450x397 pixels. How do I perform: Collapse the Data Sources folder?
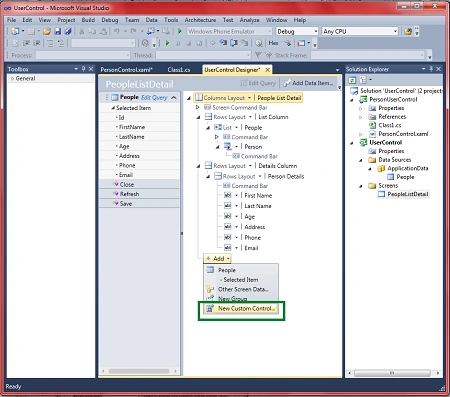[360, 160]
